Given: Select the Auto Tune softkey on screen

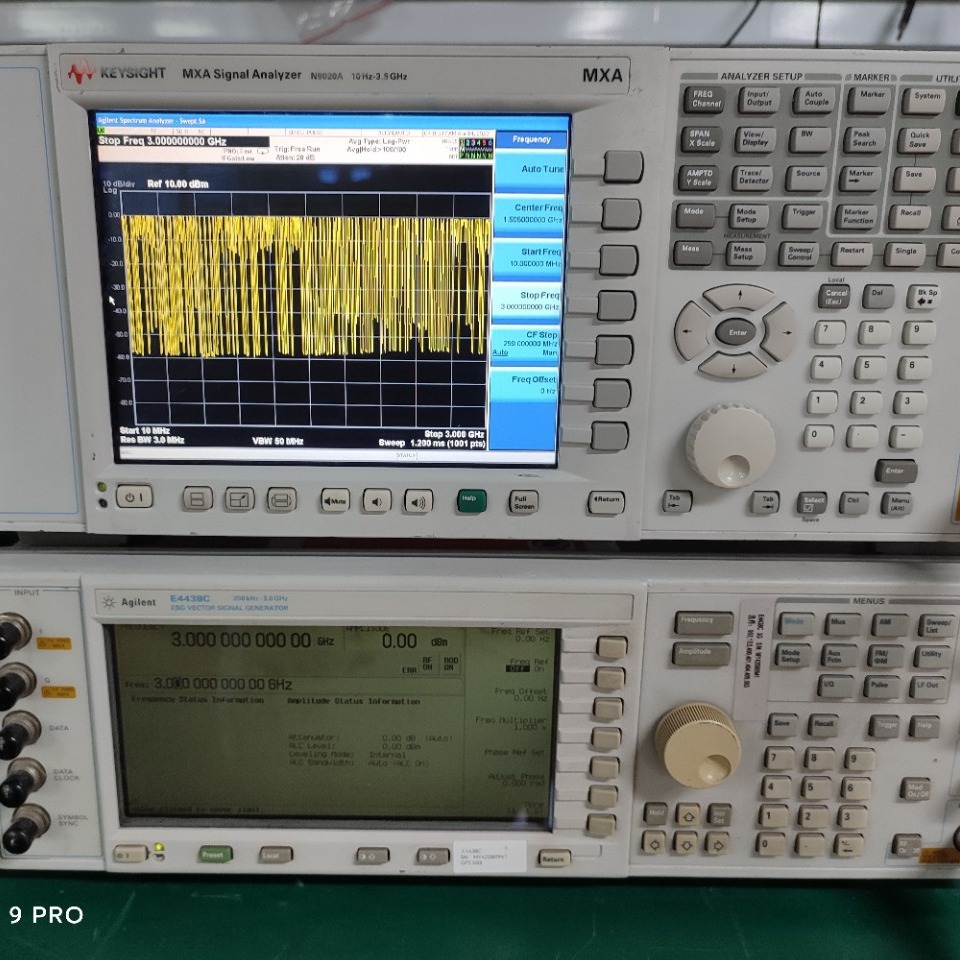Looking at the screenshot, I should [530, 171].
